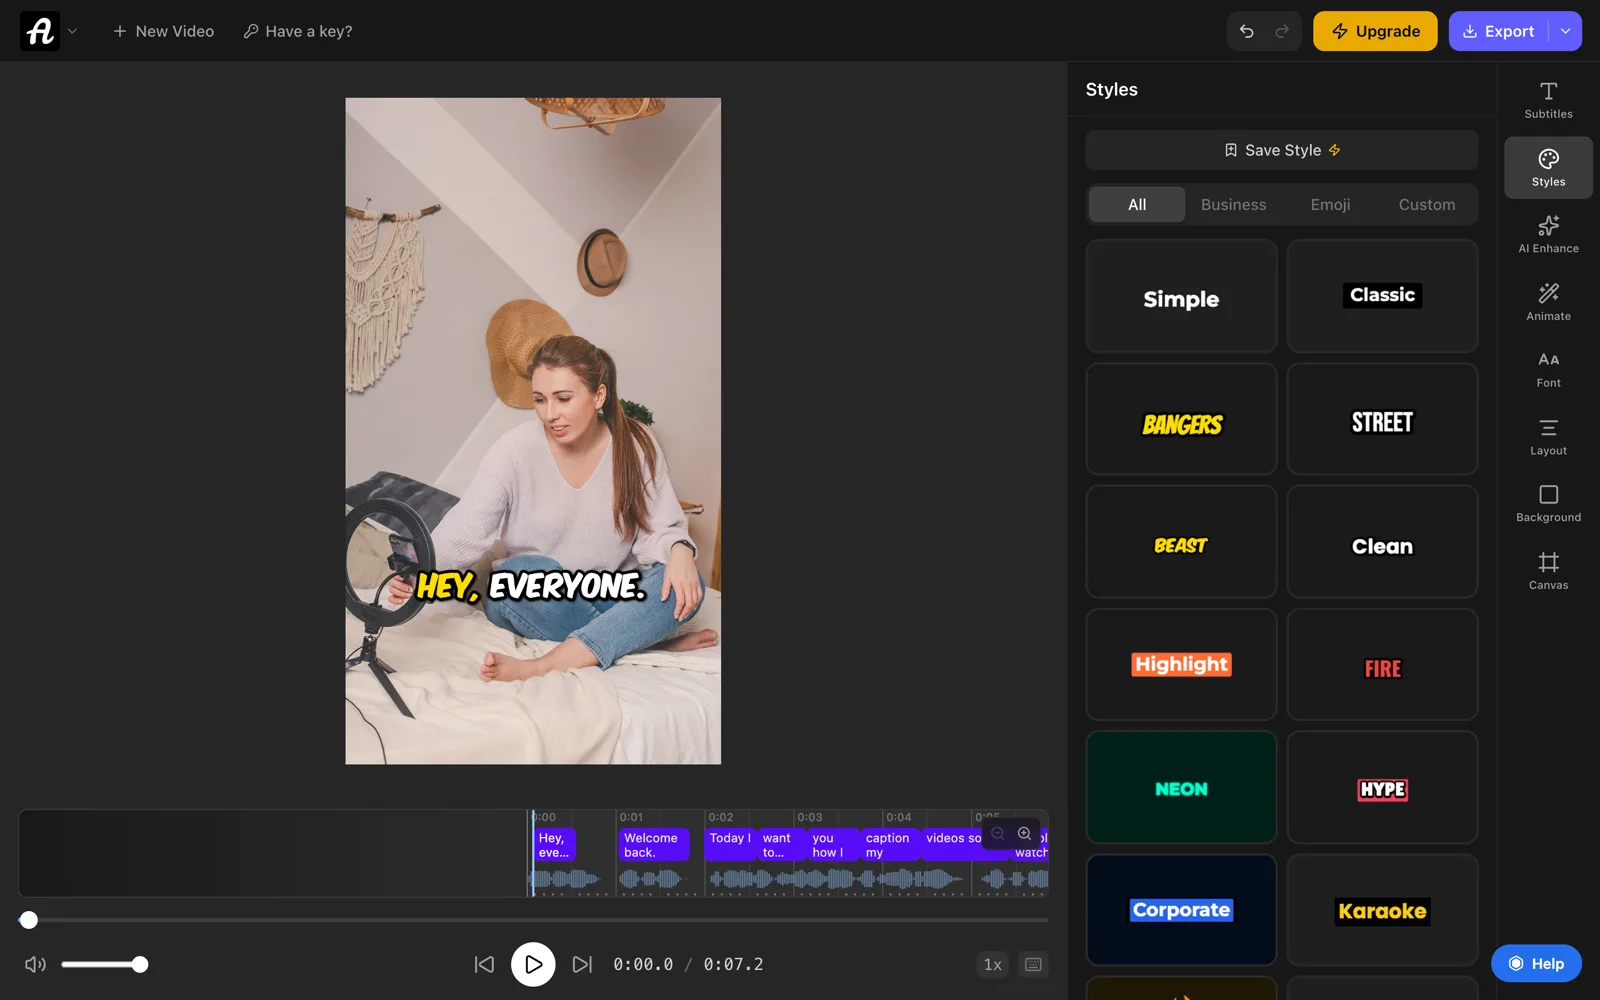Image resolution: width=1600 pixels, height=1000 pixels.
Task: Click the app logo in top left
Action: coord(40,31)
